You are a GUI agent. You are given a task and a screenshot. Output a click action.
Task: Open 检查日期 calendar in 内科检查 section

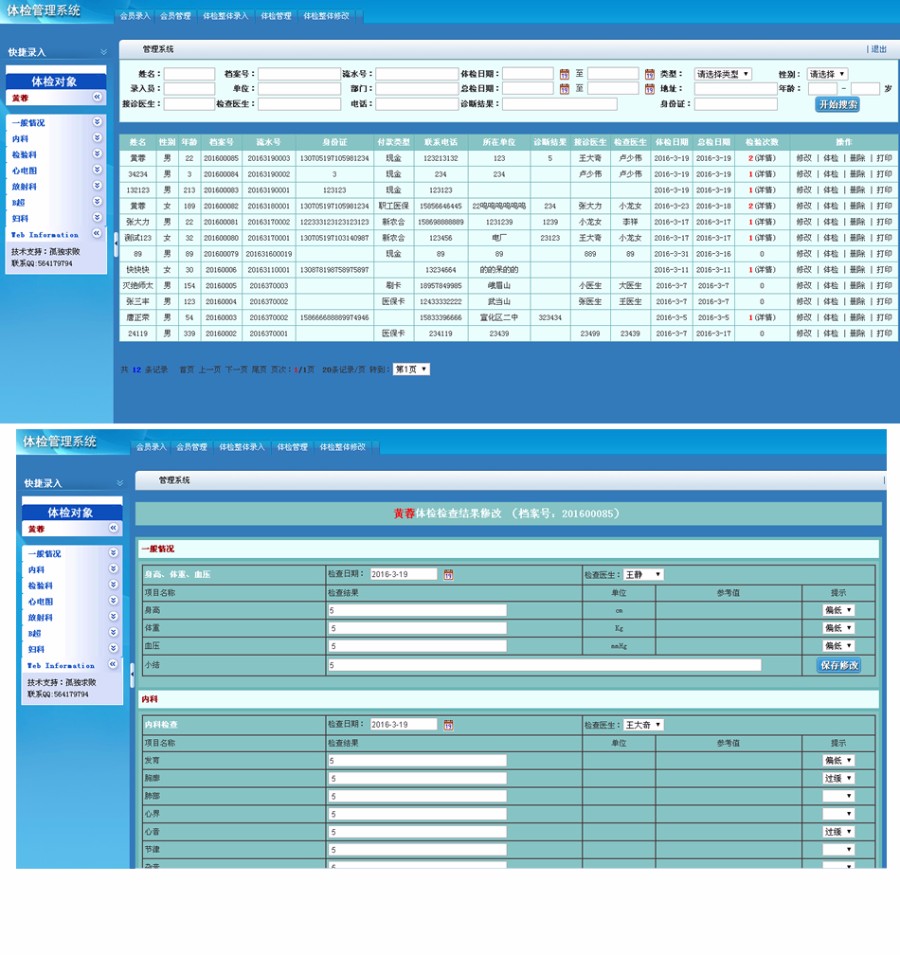(448, 725)
